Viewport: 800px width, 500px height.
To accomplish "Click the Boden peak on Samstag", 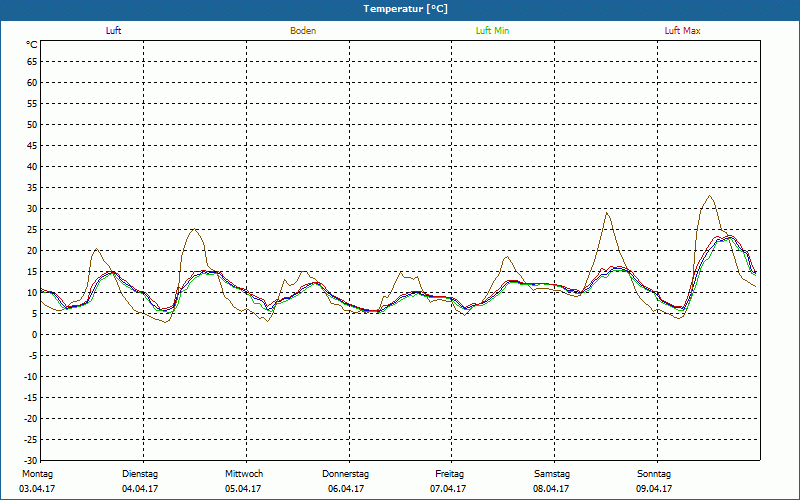I will (x=607, y=213).
